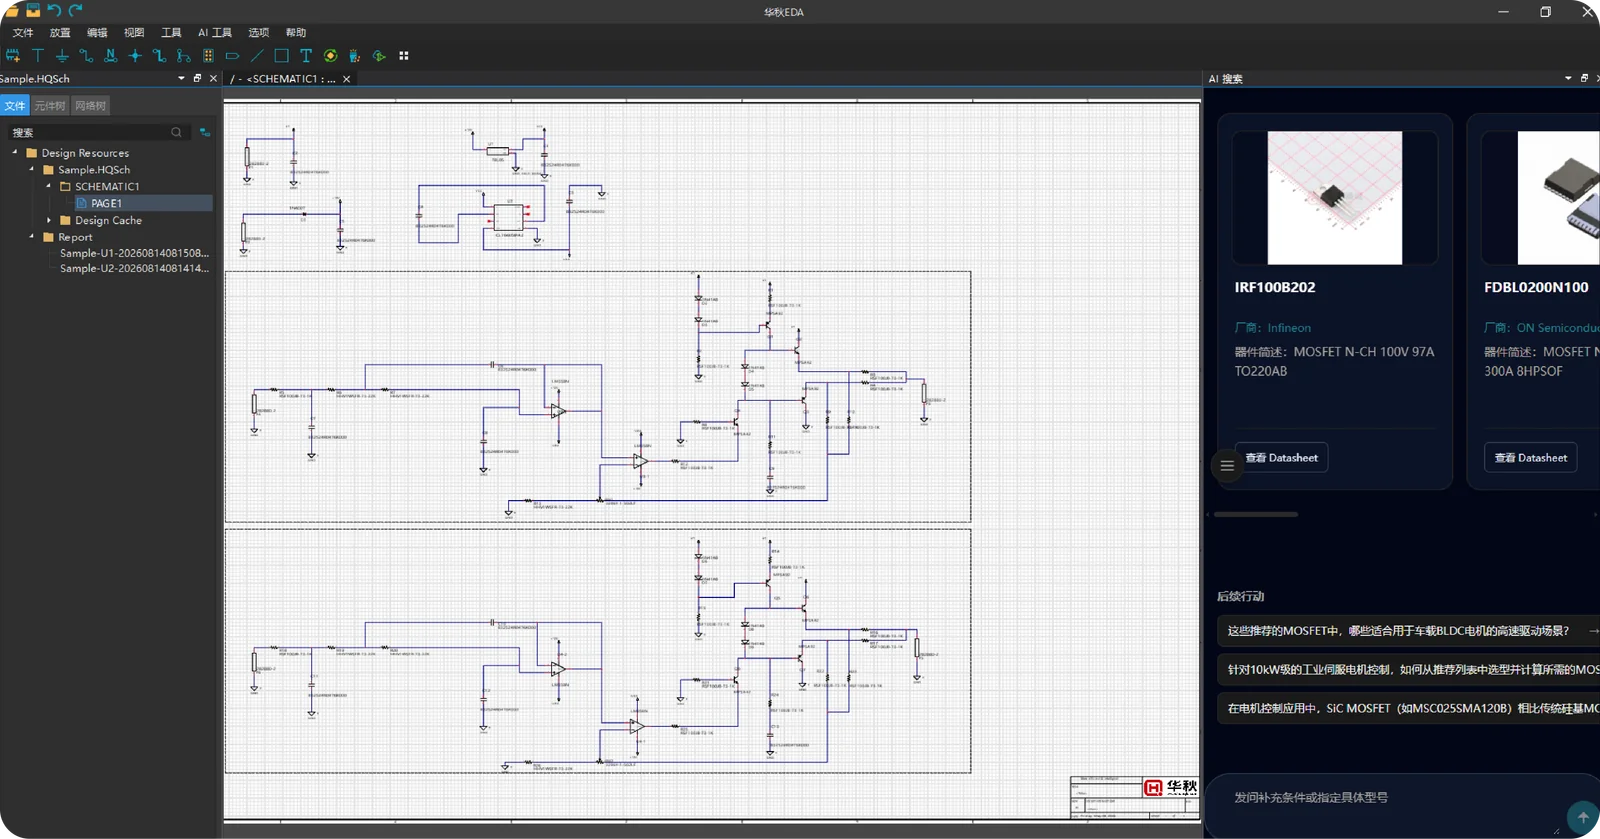Viewport: 1600px width, 839px height.
Task: Collapse the Design Resources tree node
Action: [x=15, y=153]
